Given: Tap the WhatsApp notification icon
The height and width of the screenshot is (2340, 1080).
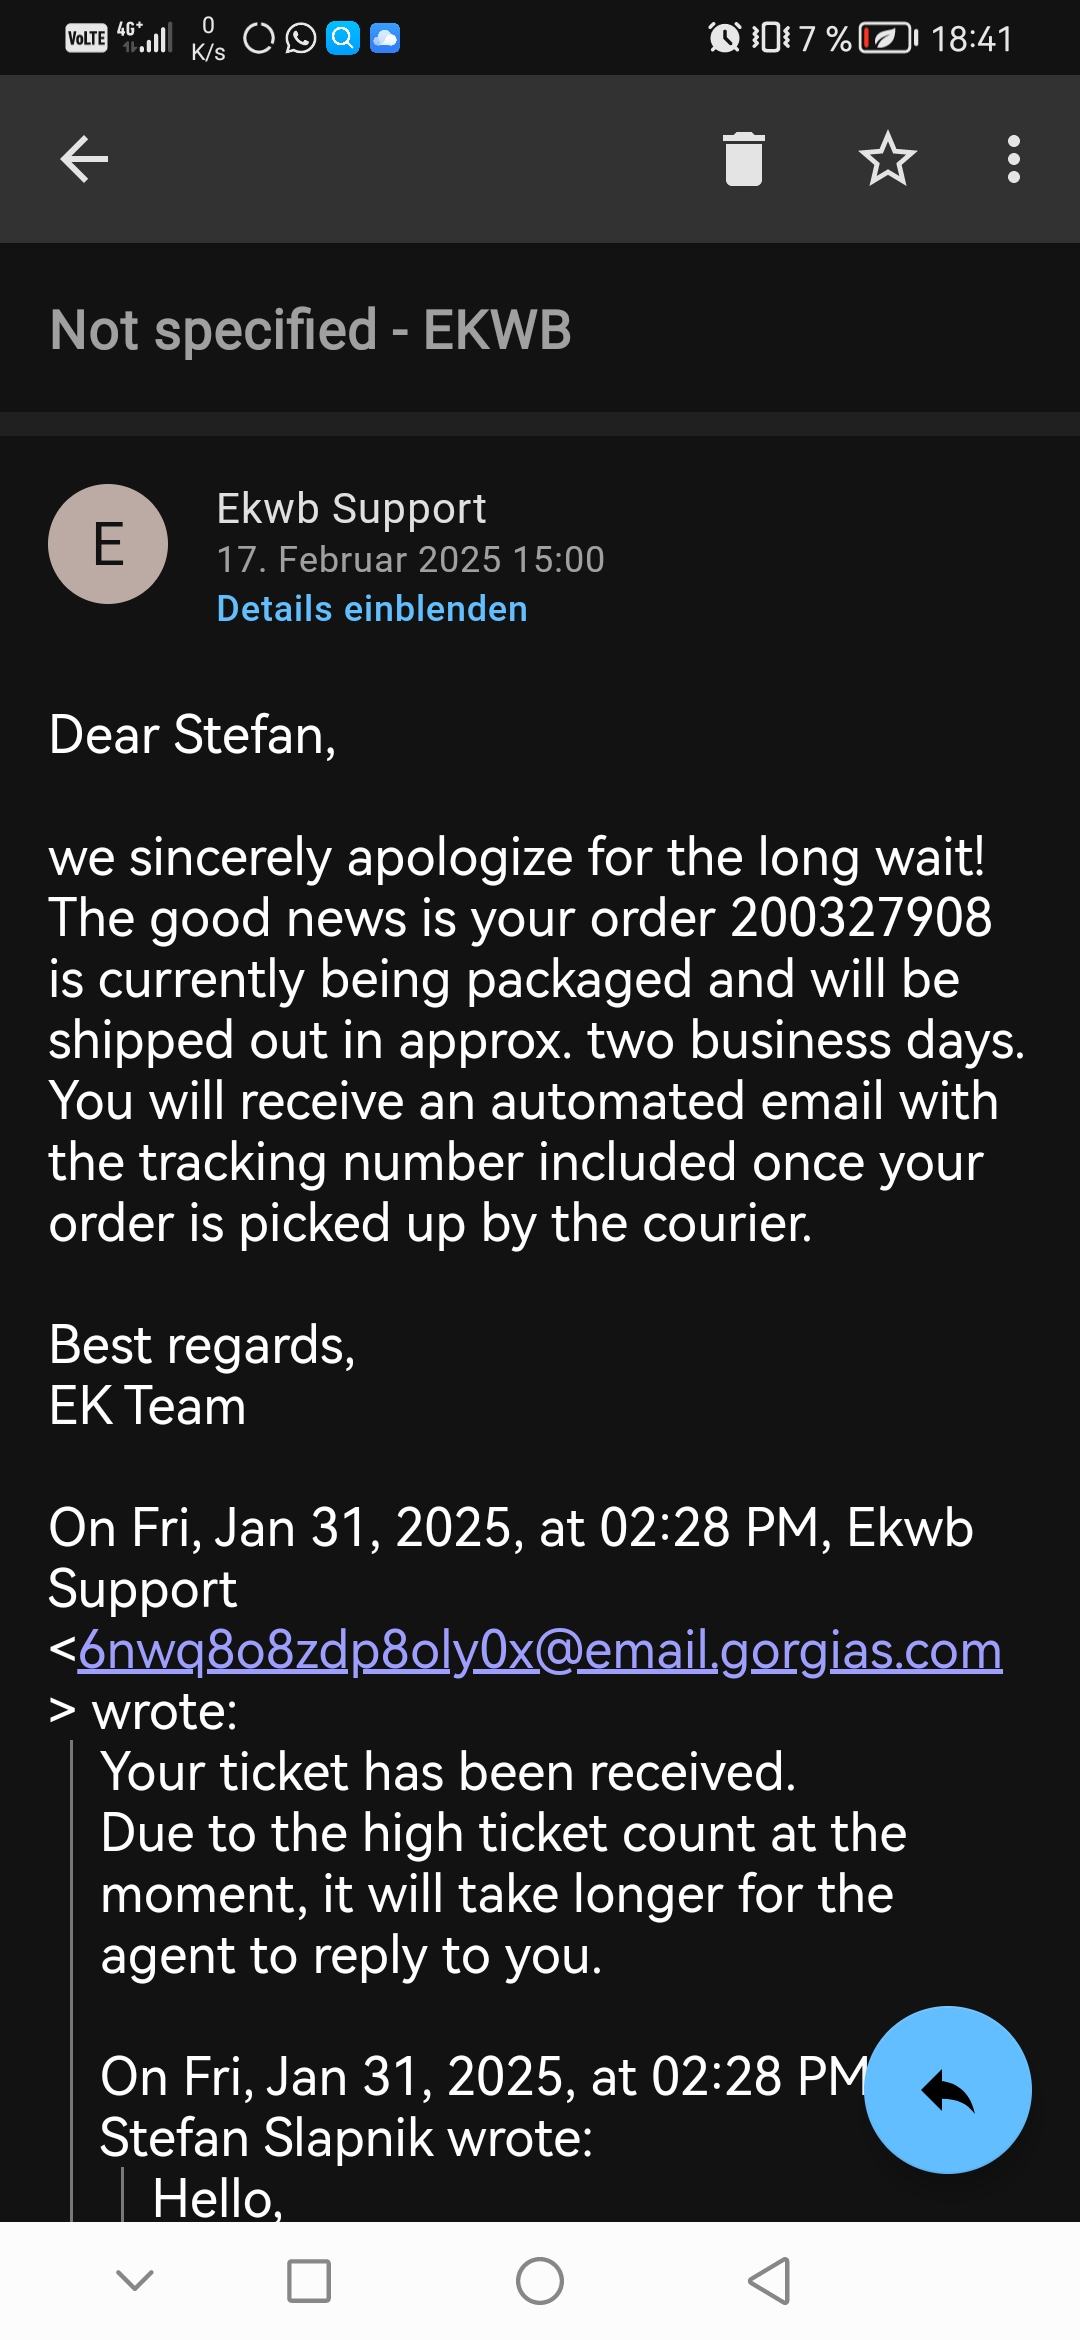Looking at the screenshot, I should click(x=300, y=39).
